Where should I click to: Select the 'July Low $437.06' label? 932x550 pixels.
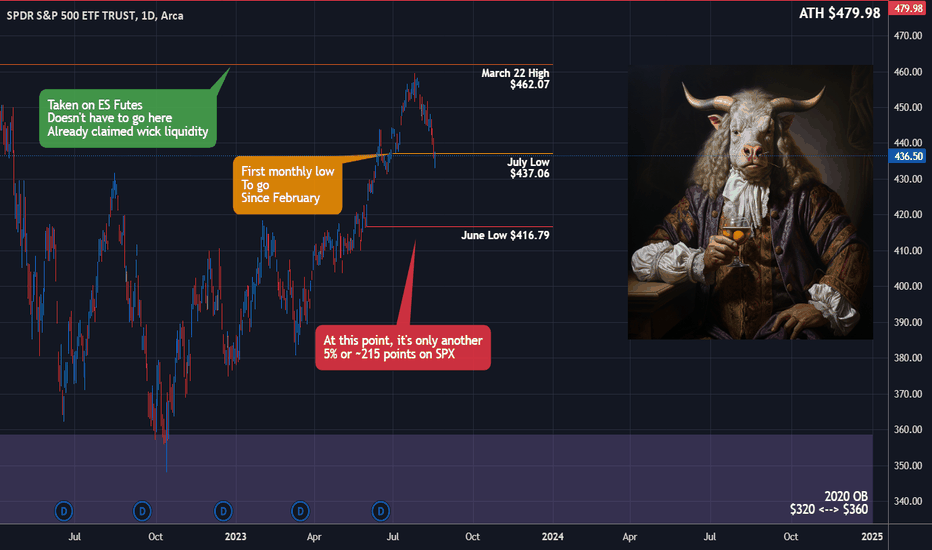(528, 168)
